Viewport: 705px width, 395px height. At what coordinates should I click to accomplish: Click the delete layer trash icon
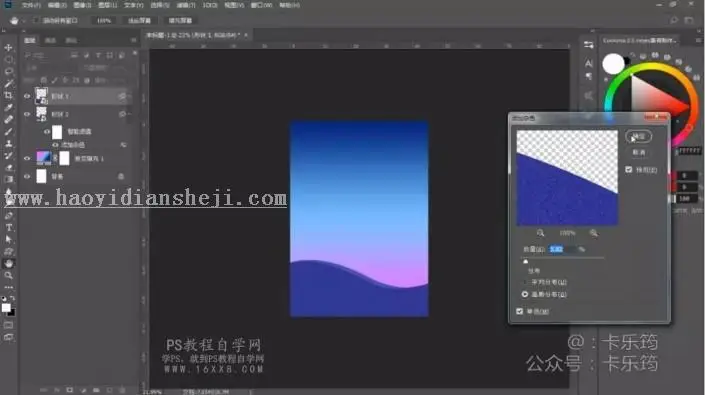(x=122, y=390)
